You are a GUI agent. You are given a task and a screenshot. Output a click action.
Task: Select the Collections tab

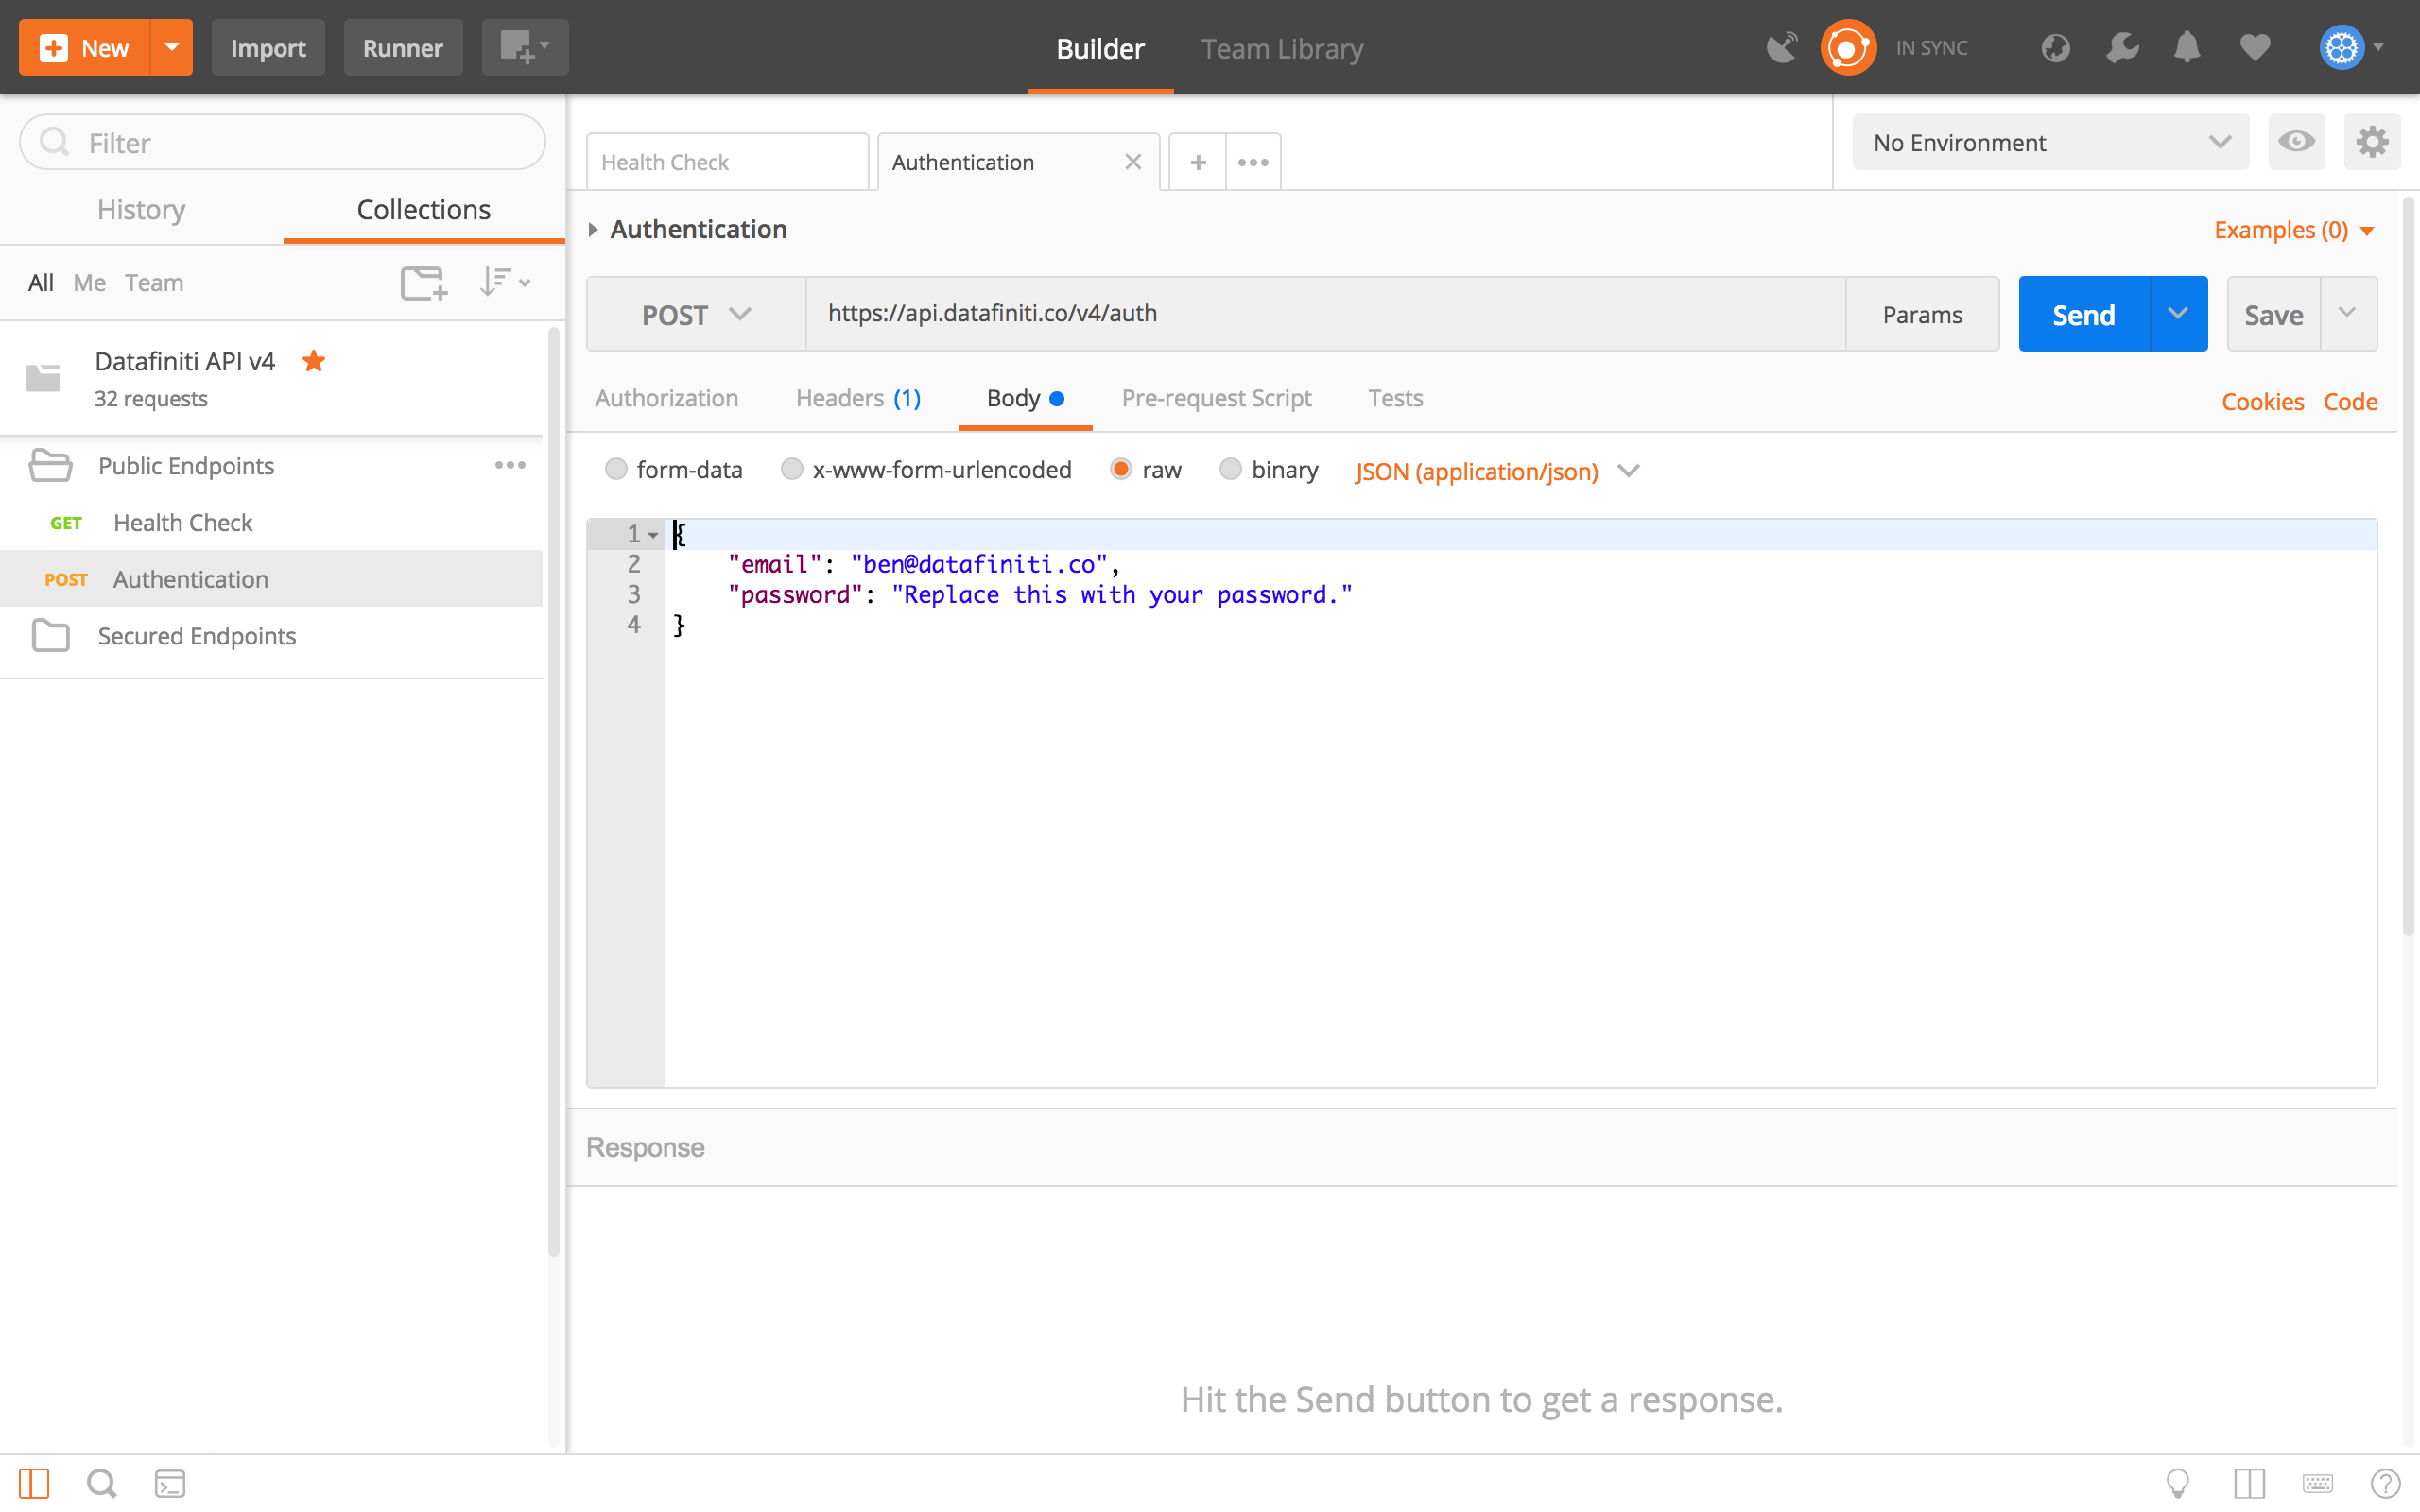point(424,209)
